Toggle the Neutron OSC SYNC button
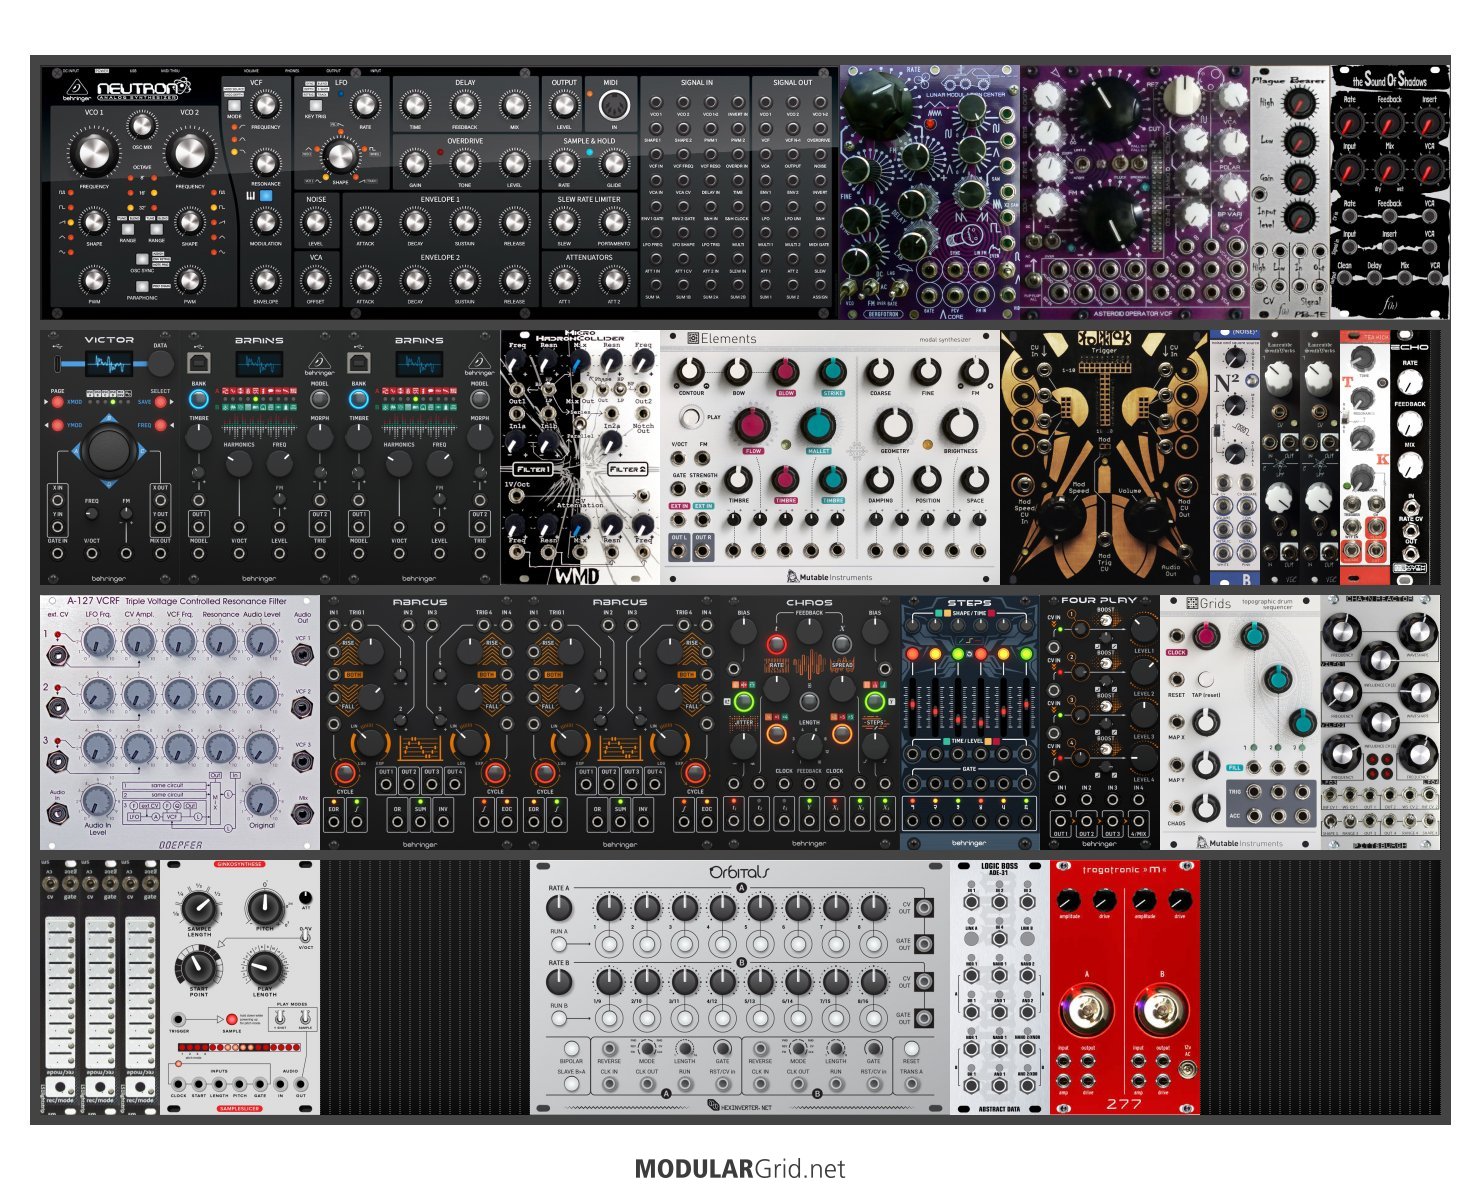Viewport: 1481px width, 1190px height. (141, 259)
